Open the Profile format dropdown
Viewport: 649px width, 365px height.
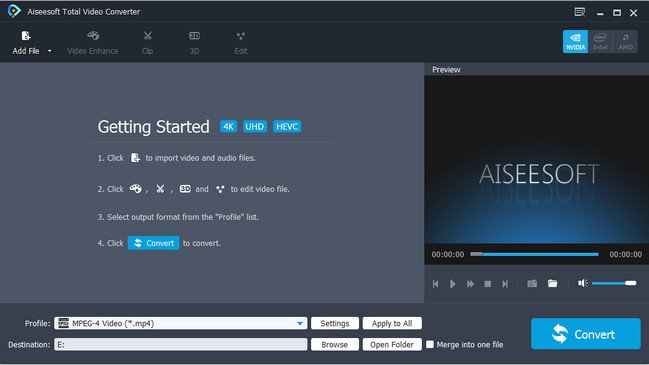tap(180, 323)
